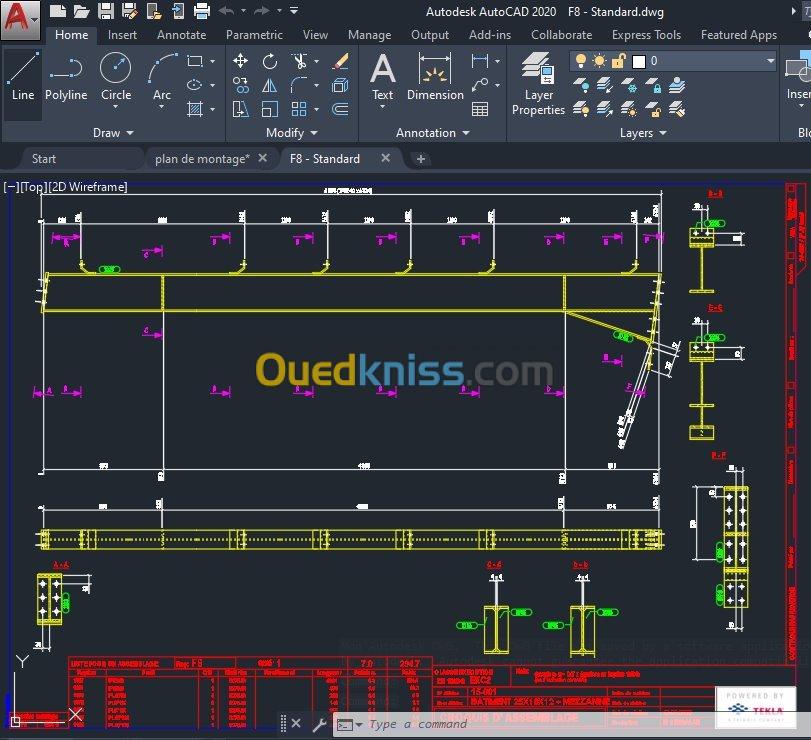Close the F8 - Standard drawing tab

pyautogui.click(x=385, y=158)
